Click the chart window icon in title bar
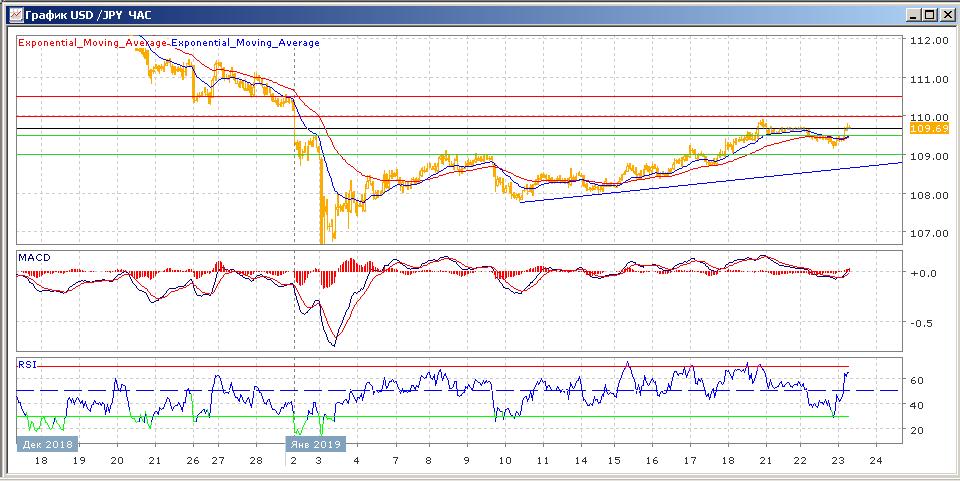The height and width of the screenshot is (481, 960). (x=12, y=14)
